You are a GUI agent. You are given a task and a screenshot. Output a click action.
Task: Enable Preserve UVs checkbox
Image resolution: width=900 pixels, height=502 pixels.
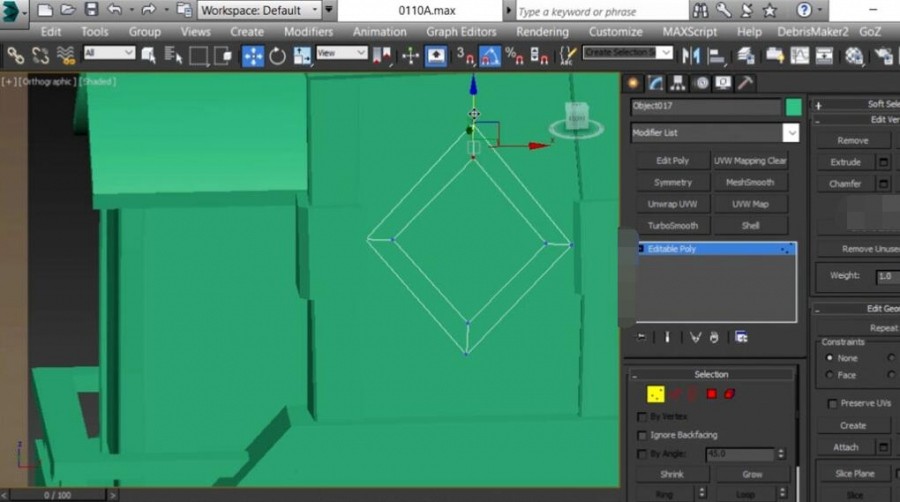[832, 404]
